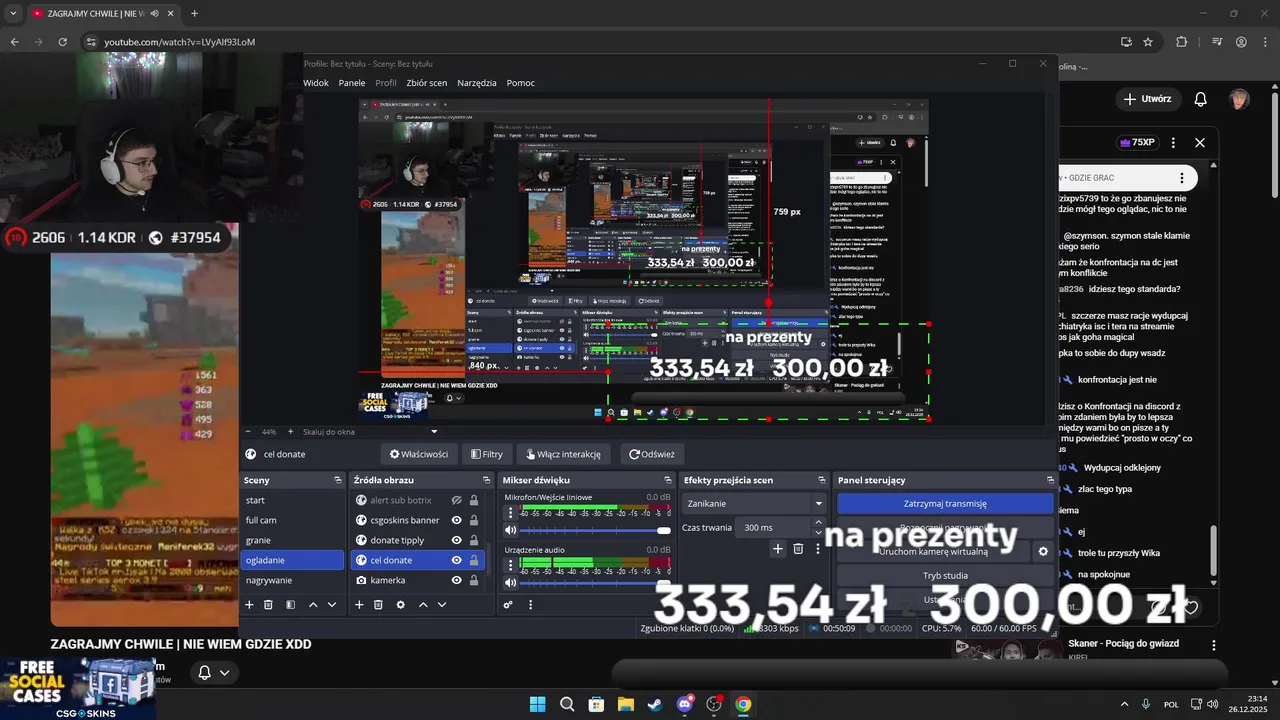Screen dimensions: 1280x720
Task: Open scene filters icon in Sceny toolbar
Action: [x=290, y=605]
